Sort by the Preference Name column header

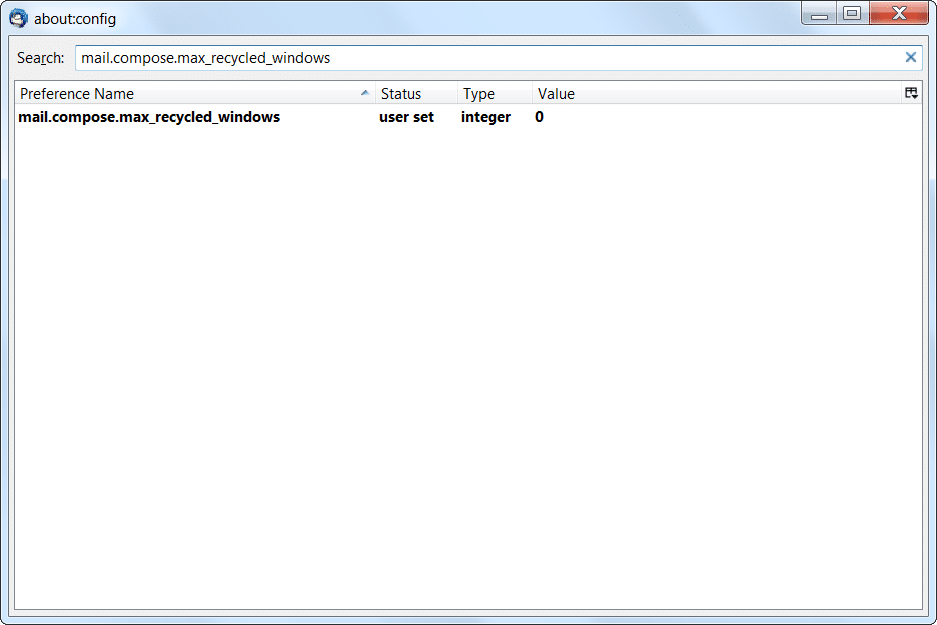180,94
